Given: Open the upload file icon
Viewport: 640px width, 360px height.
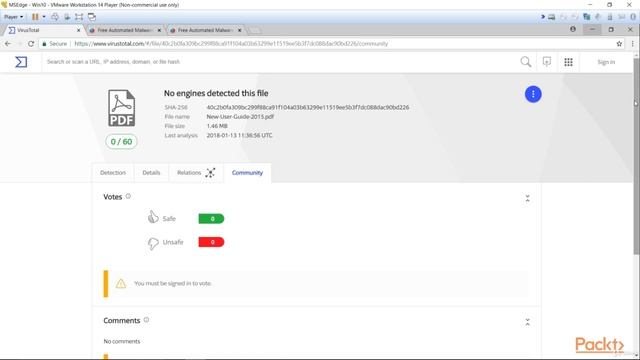Looking at the screenshot, I should coord(547,62).
